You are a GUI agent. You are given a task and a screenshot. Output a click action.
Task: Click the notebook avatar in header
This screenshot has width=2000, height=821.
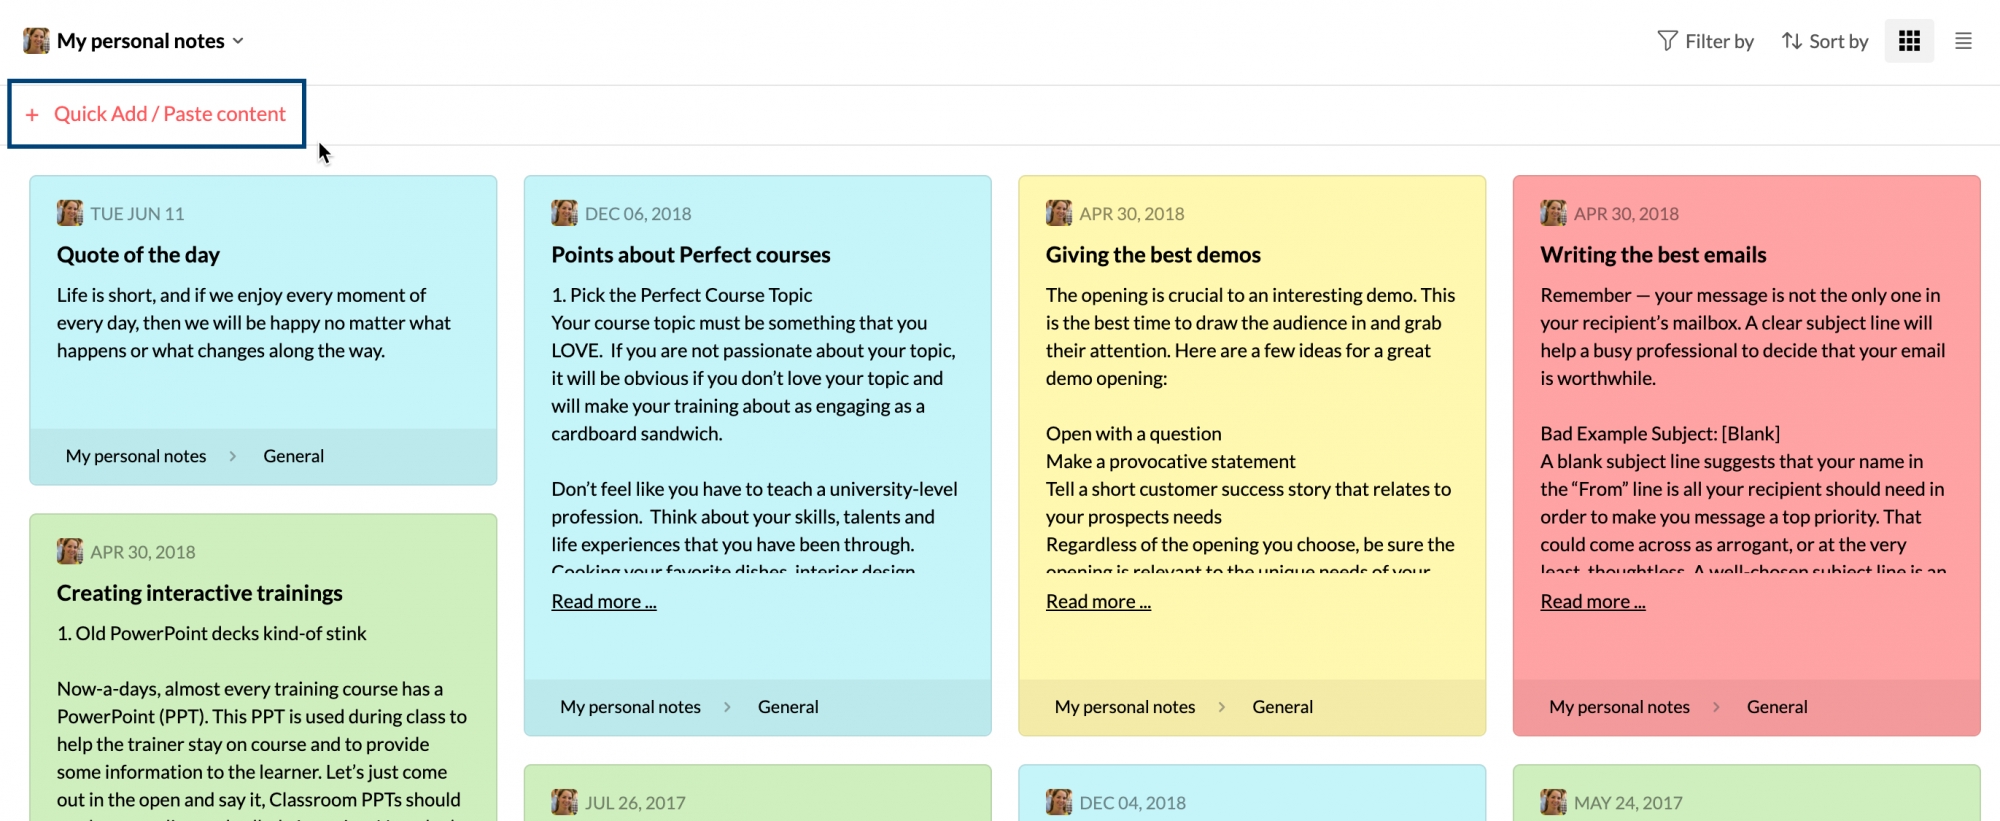pos(36,41)
